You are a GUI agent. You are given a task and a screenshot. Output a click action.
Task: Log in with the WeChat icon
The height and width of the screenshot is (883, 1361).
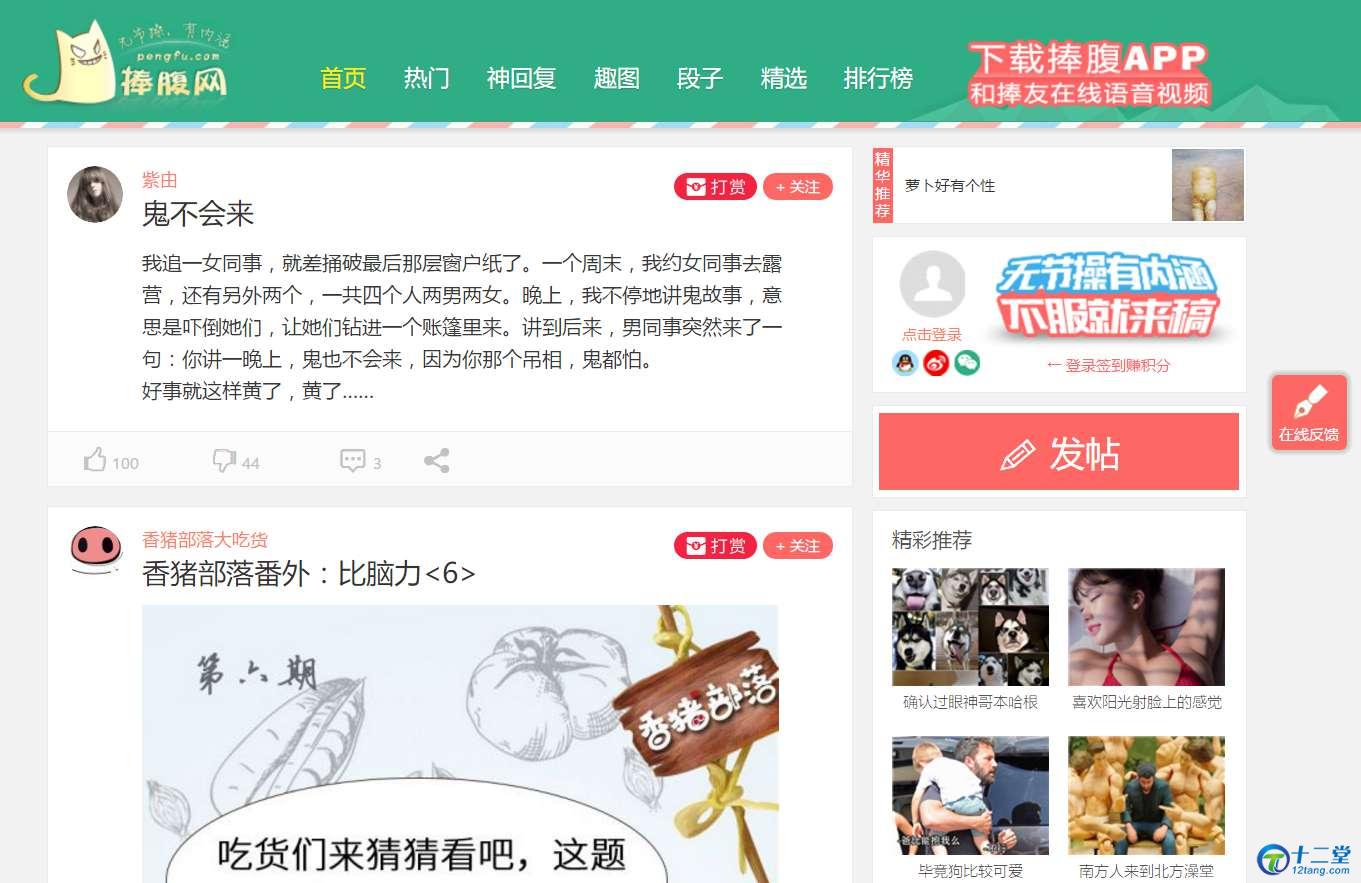click(967, 363)
